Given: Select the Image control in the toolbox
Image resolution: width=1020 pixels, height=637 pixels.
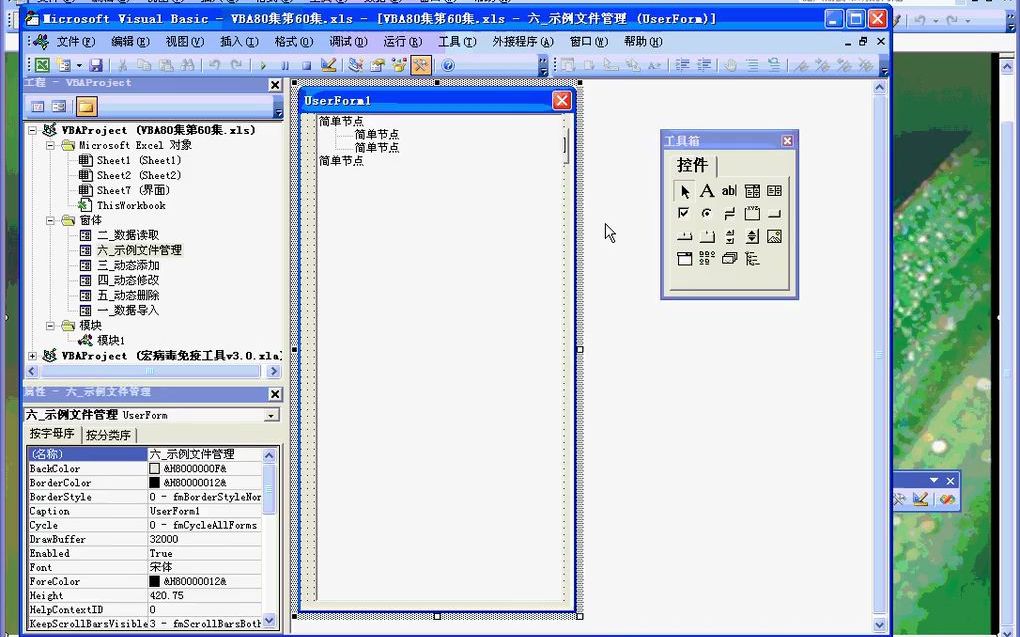Looking at the screenshot, I should point(773,236).
